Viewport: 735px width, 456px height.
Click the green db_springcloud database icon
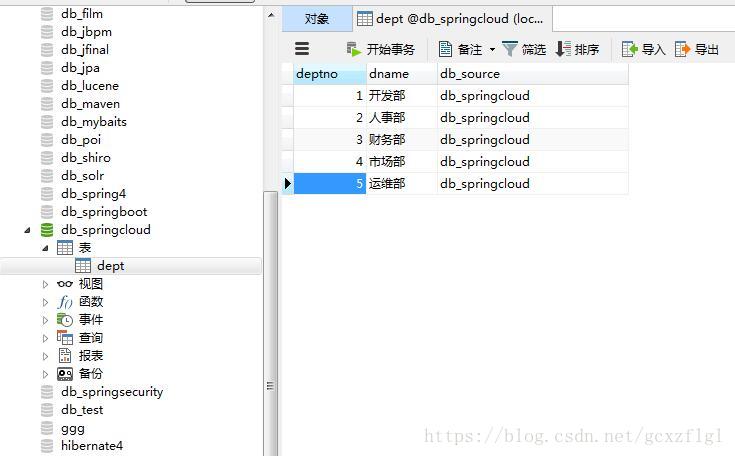pyautogui.click(x=47, y=230)
